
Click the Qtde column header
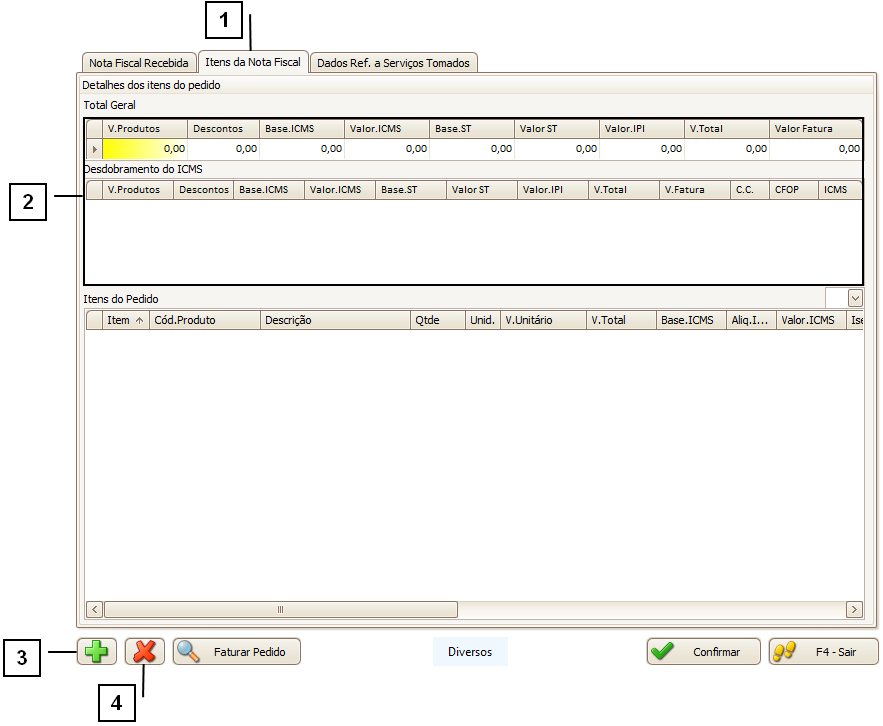point(438,320)
